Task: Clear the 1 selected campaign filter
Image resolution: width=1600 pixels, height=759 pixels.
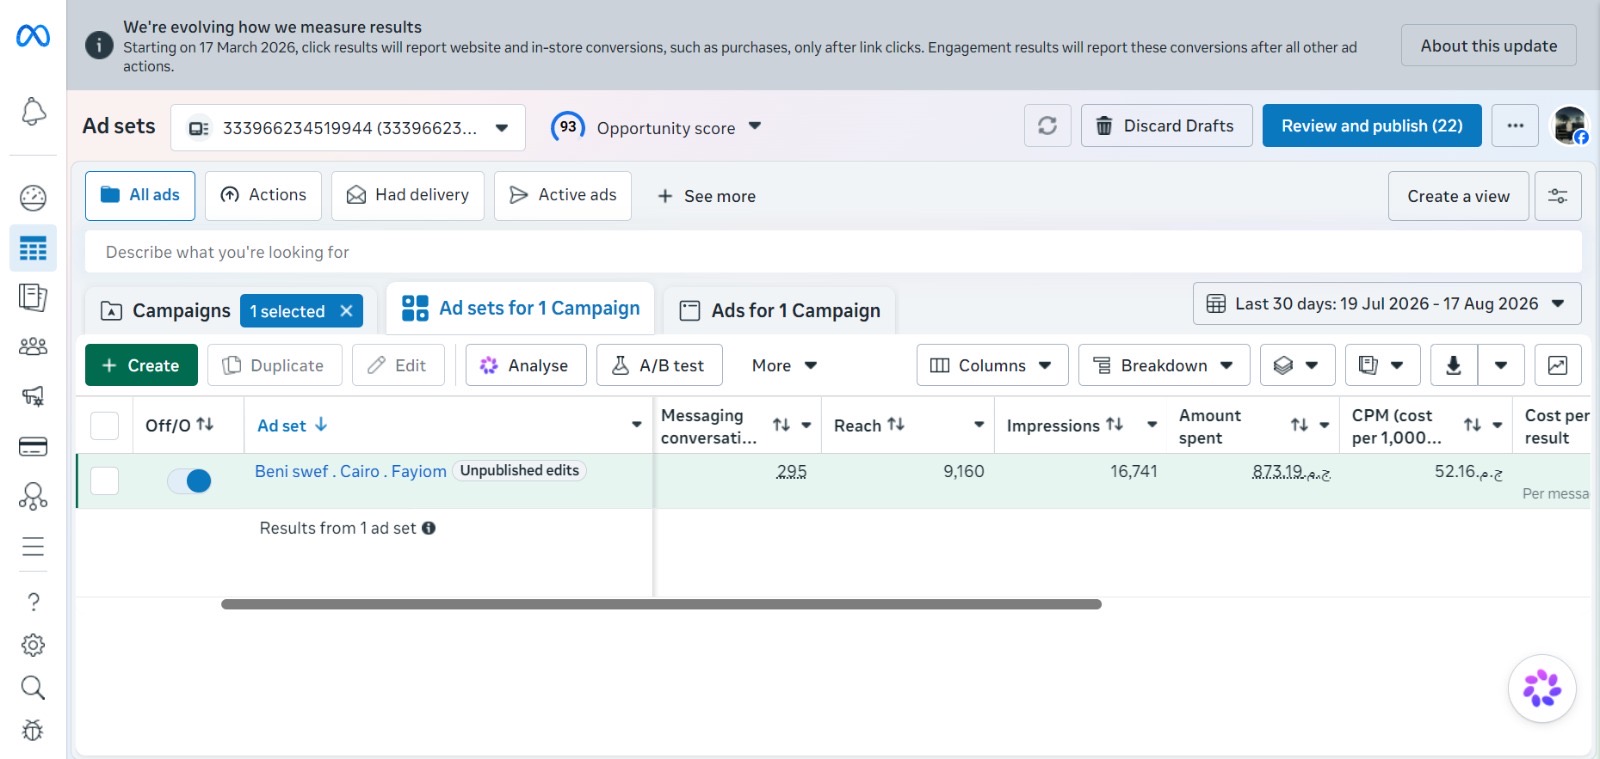Action: [346, 311]
